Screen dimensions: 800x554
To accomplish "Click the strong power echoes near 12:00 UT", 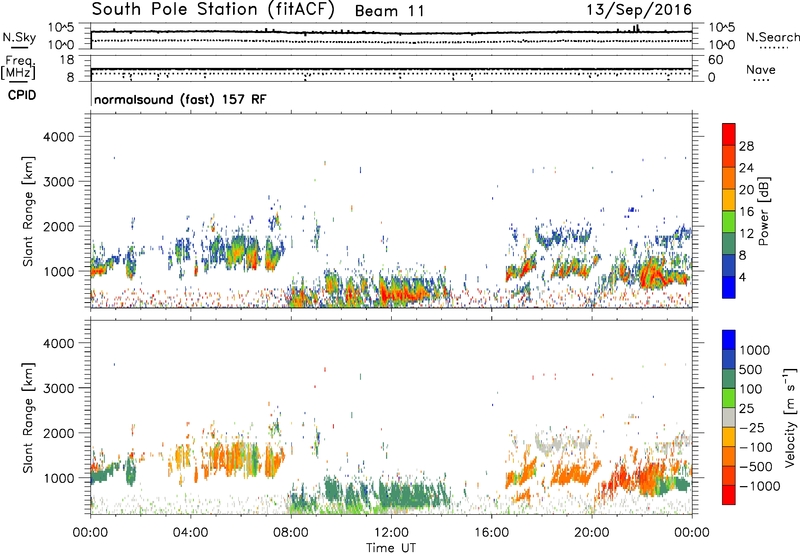I will pyautogui.click(x=403, y=293).
